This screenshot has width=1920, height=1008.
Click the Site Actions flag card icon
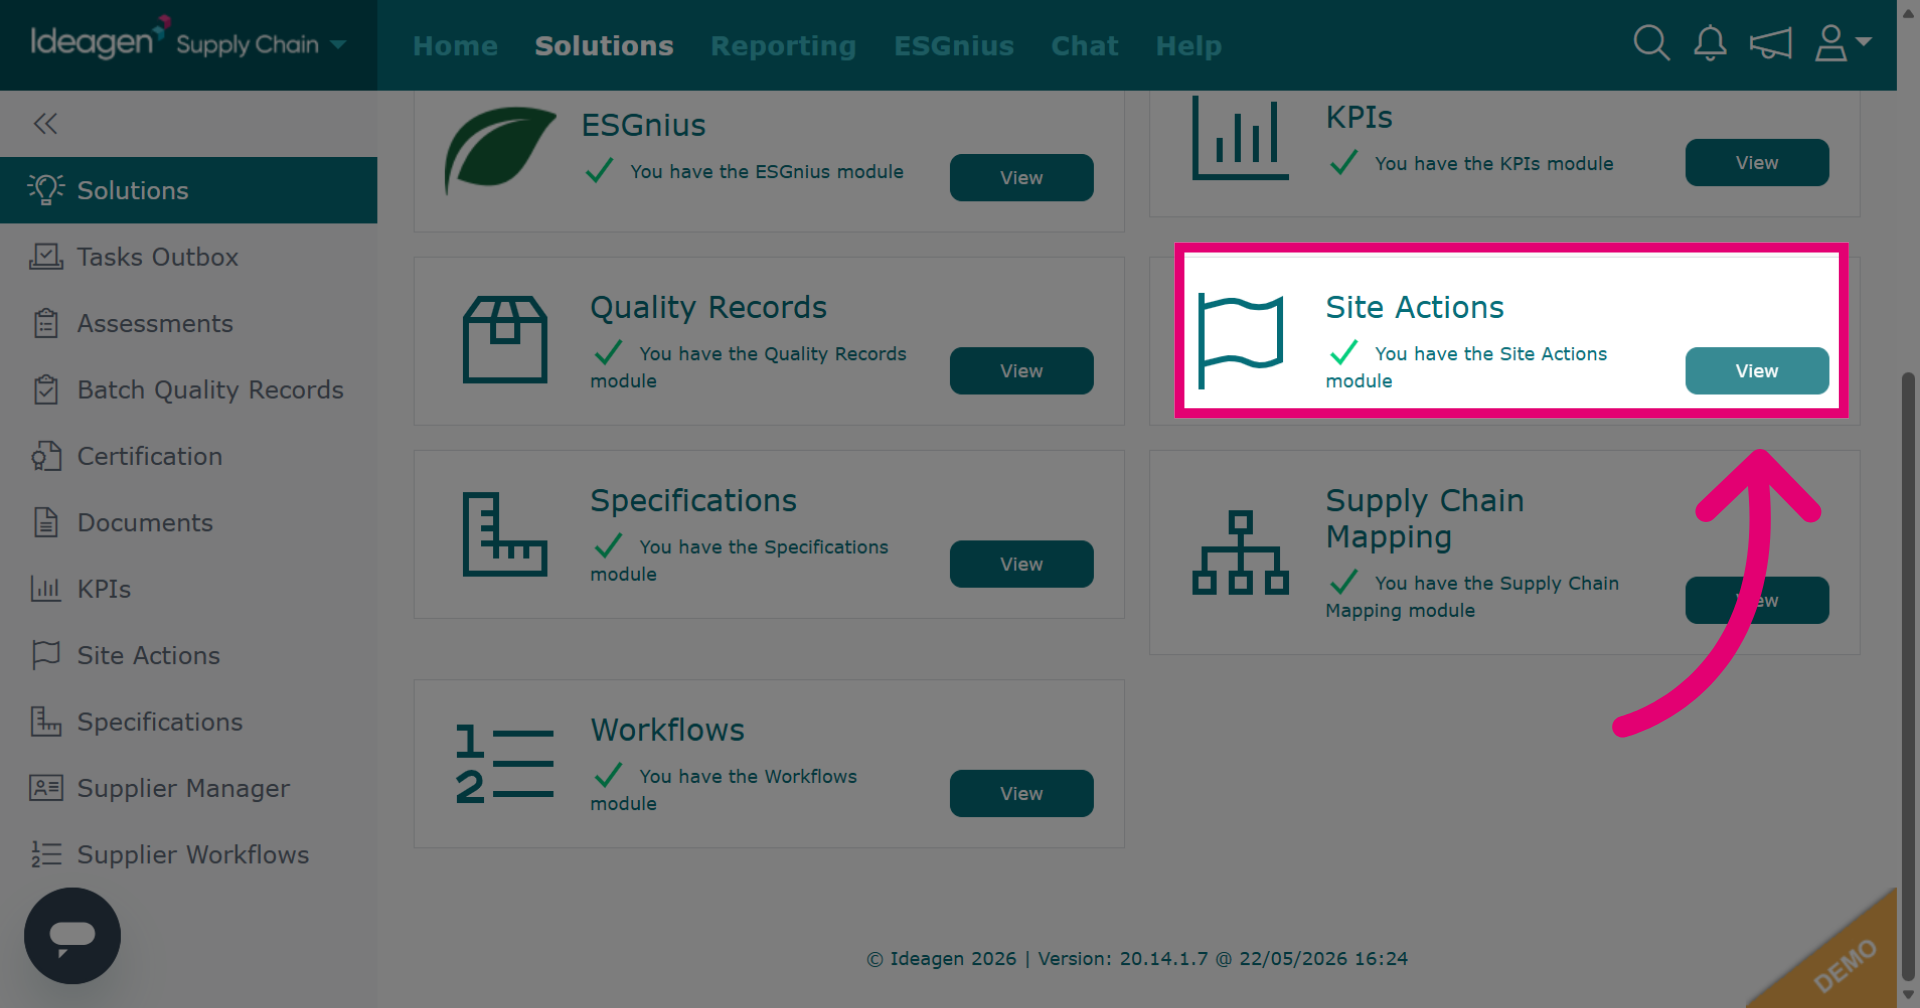point(1240,340)
